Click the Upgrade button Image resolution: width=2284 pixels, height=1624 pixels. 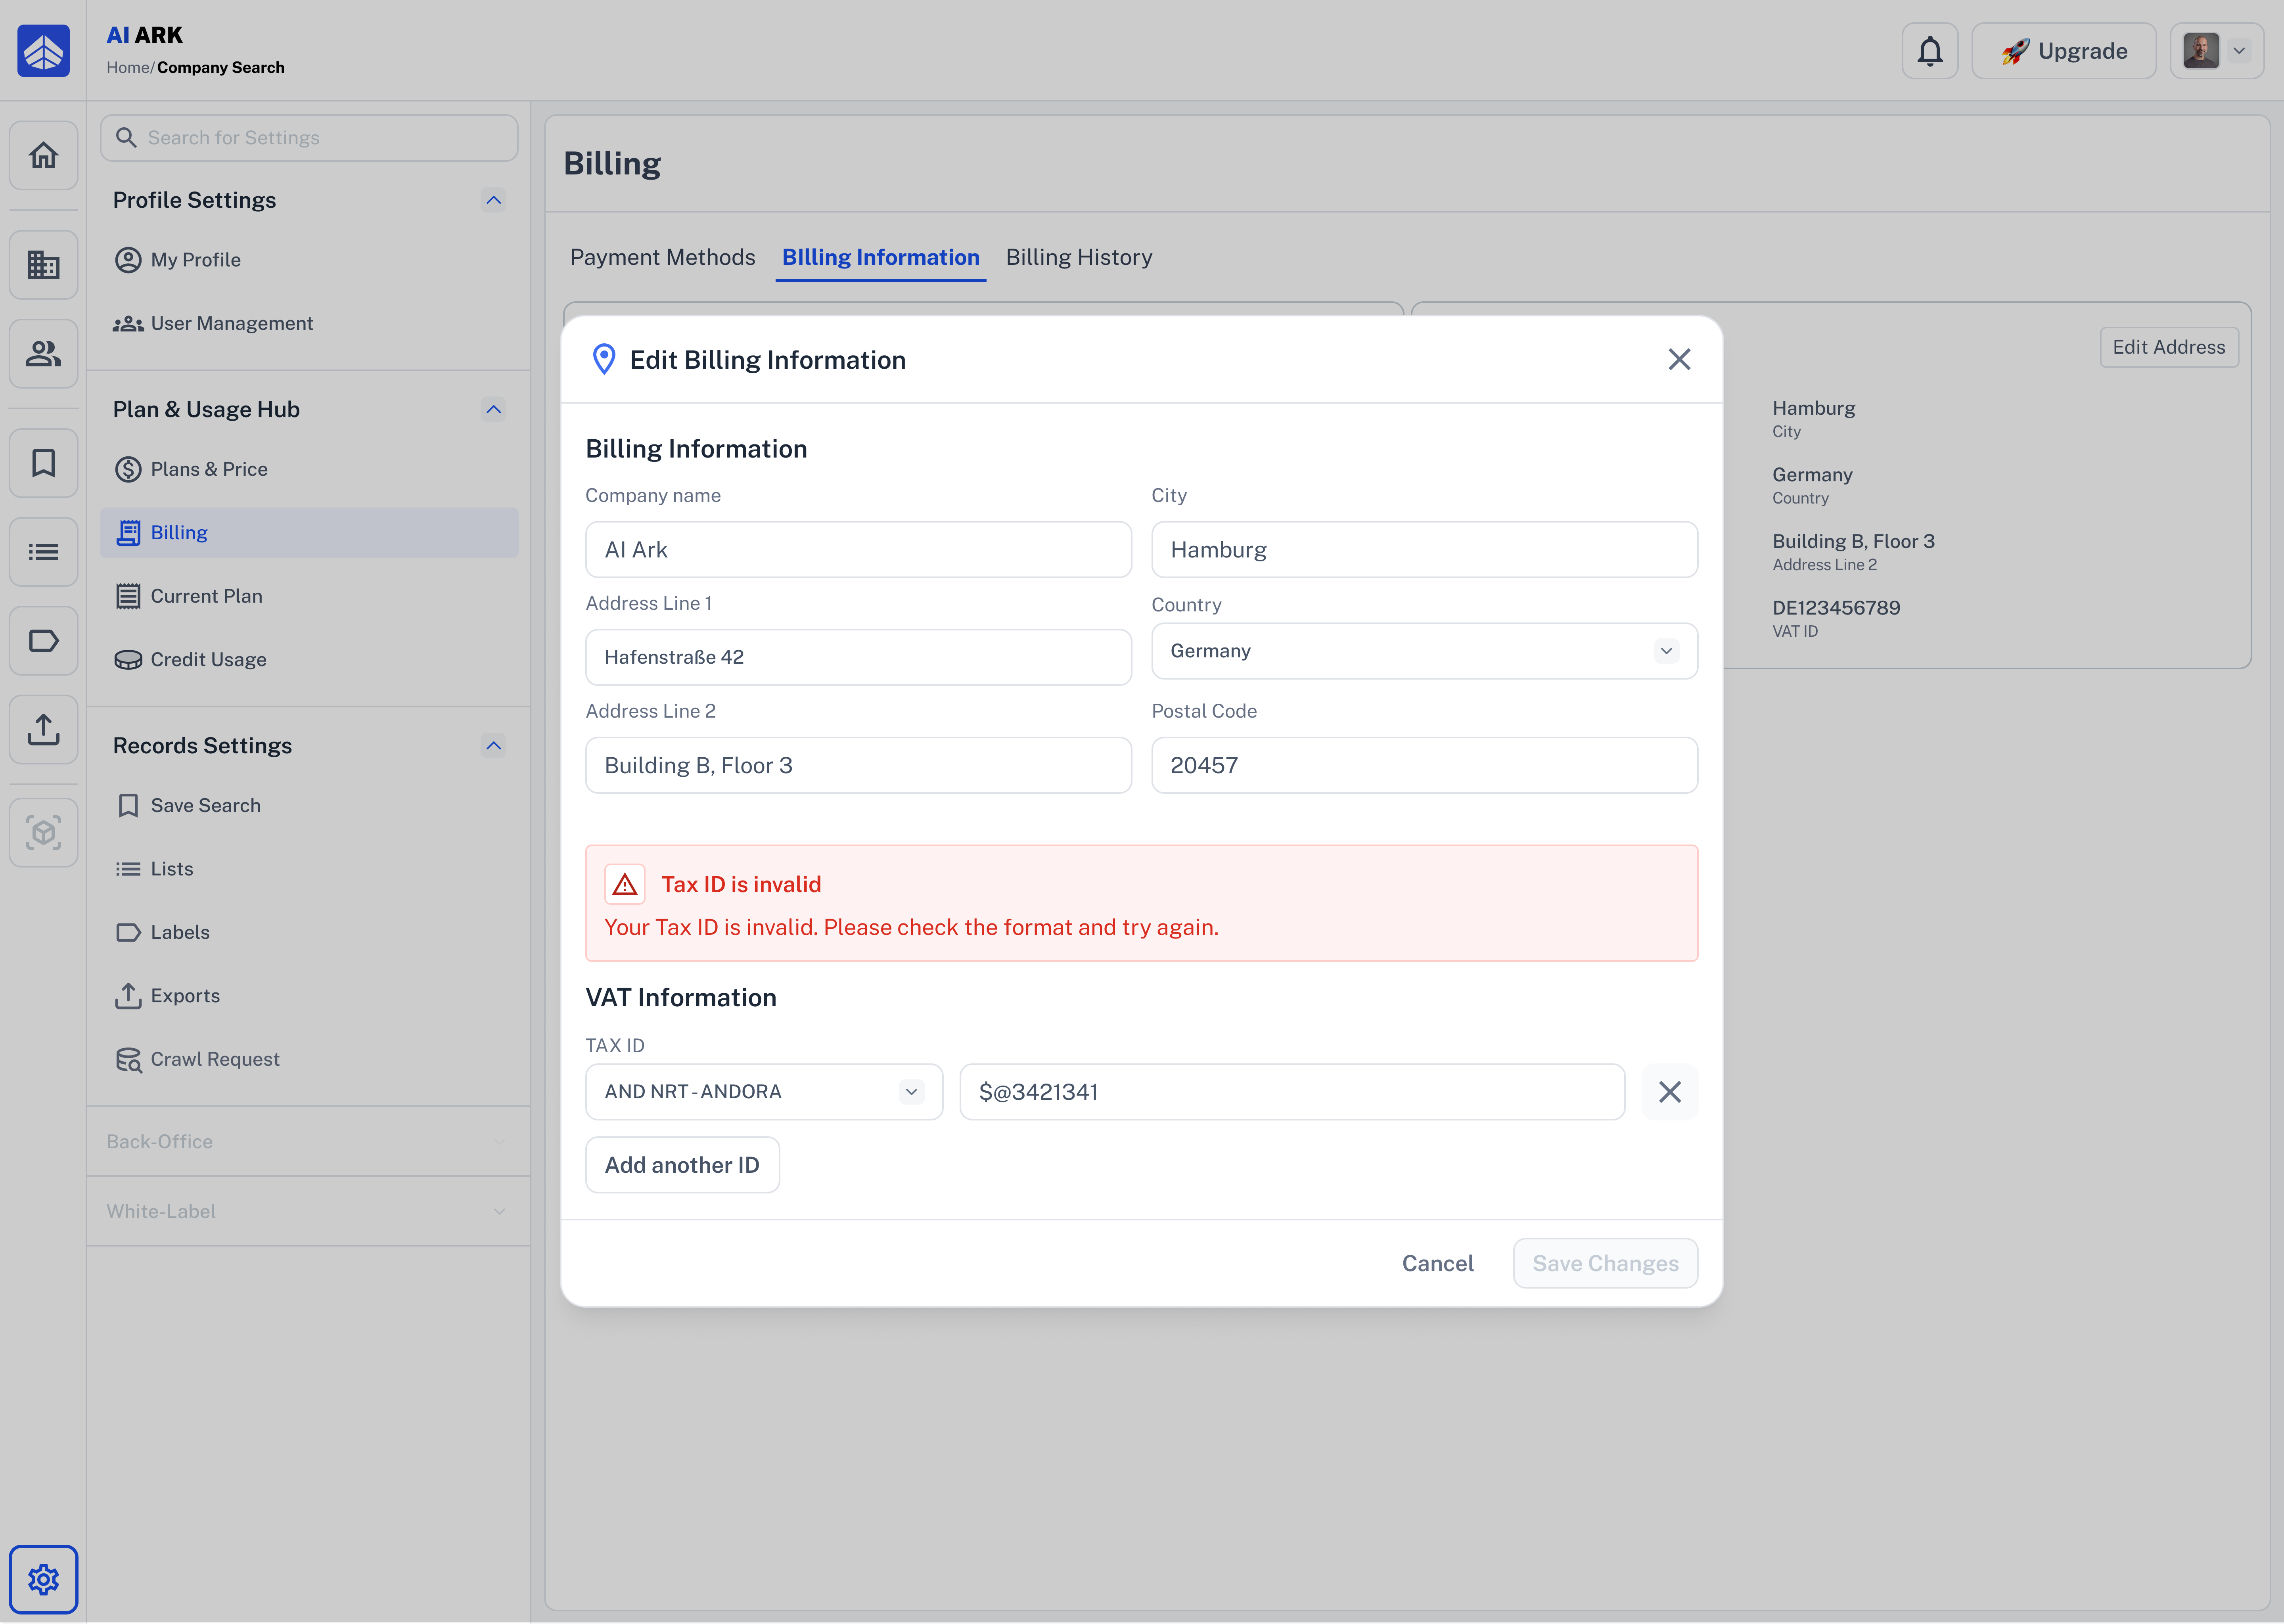click(x=2064, y=51)
